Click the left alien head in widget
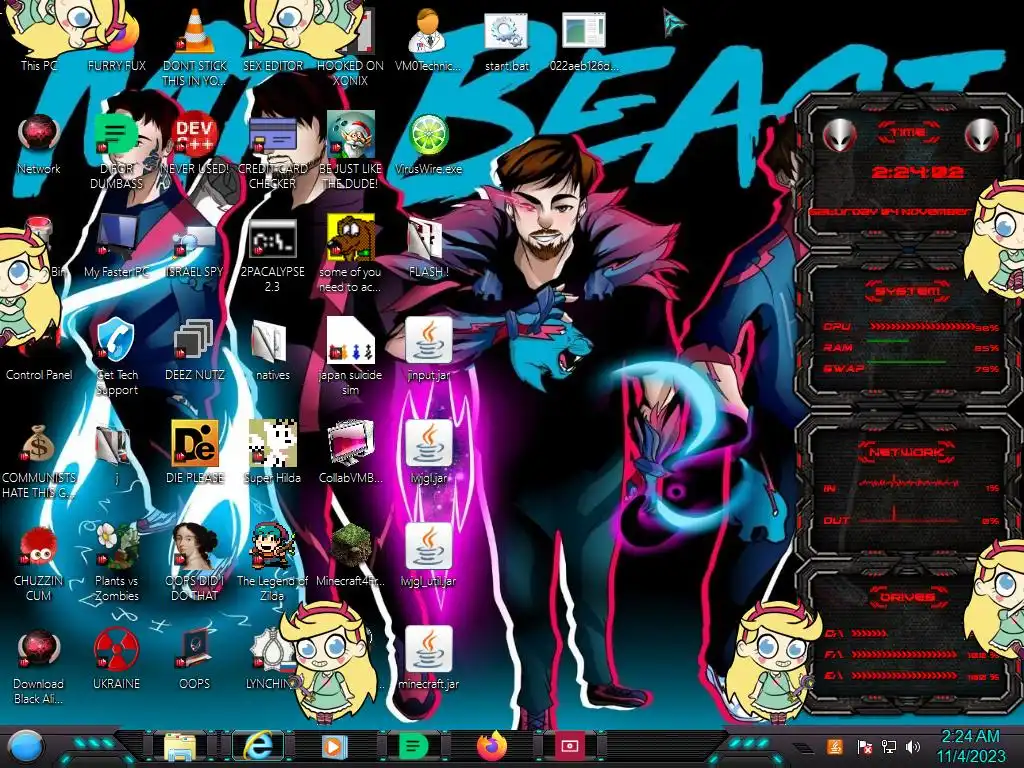Screen dimensions: 1024x768 (840, 136)
